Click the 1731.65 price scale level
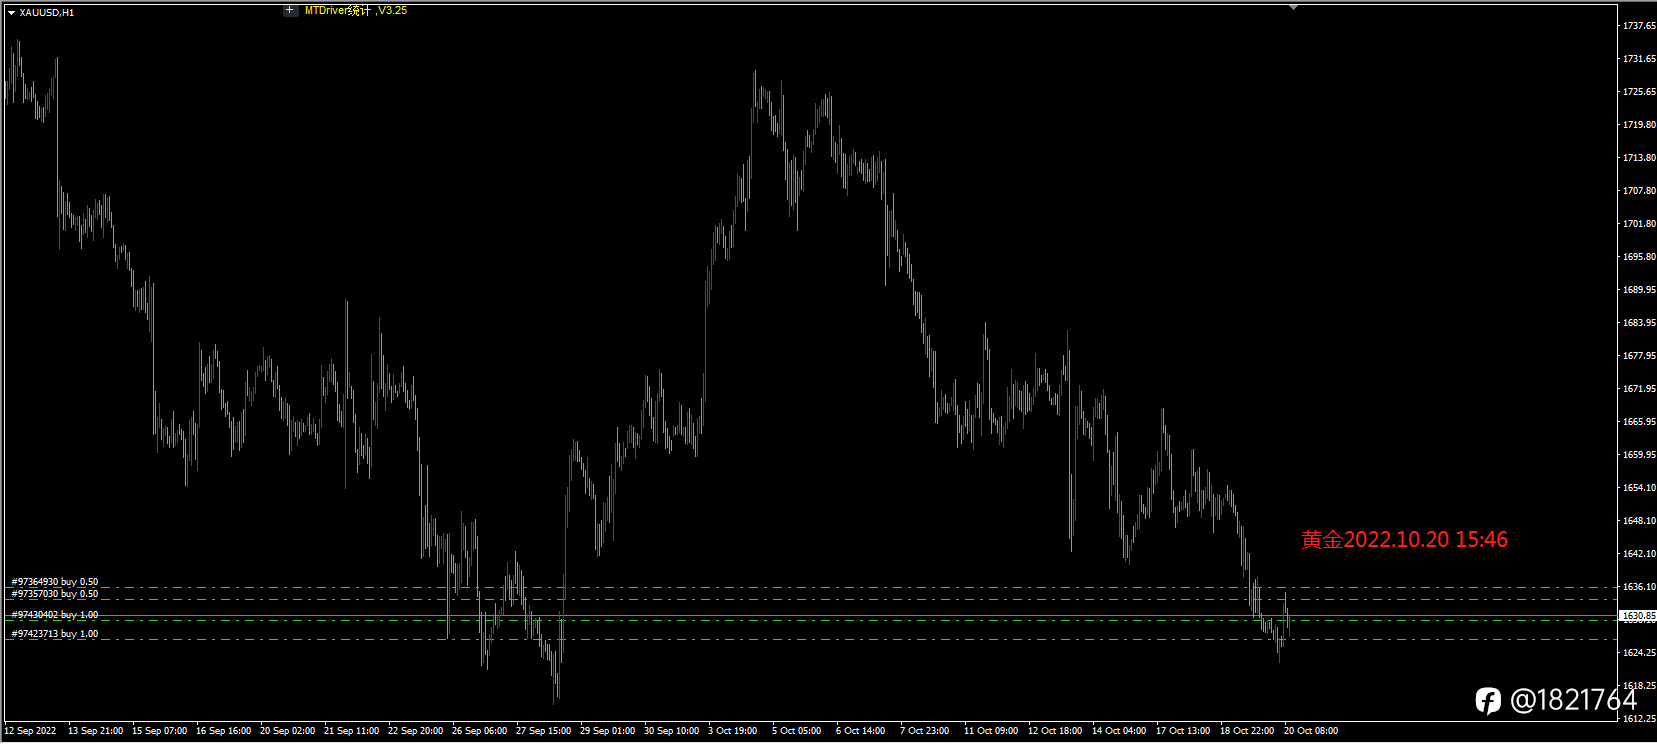Screen dimensions: 1657x744 1639,59
